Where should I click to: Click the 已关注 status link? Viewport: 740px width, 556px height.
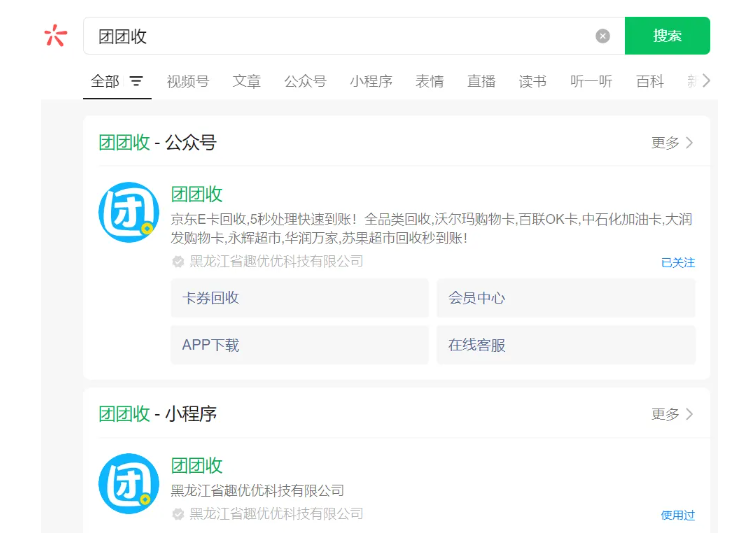(678, 262)
